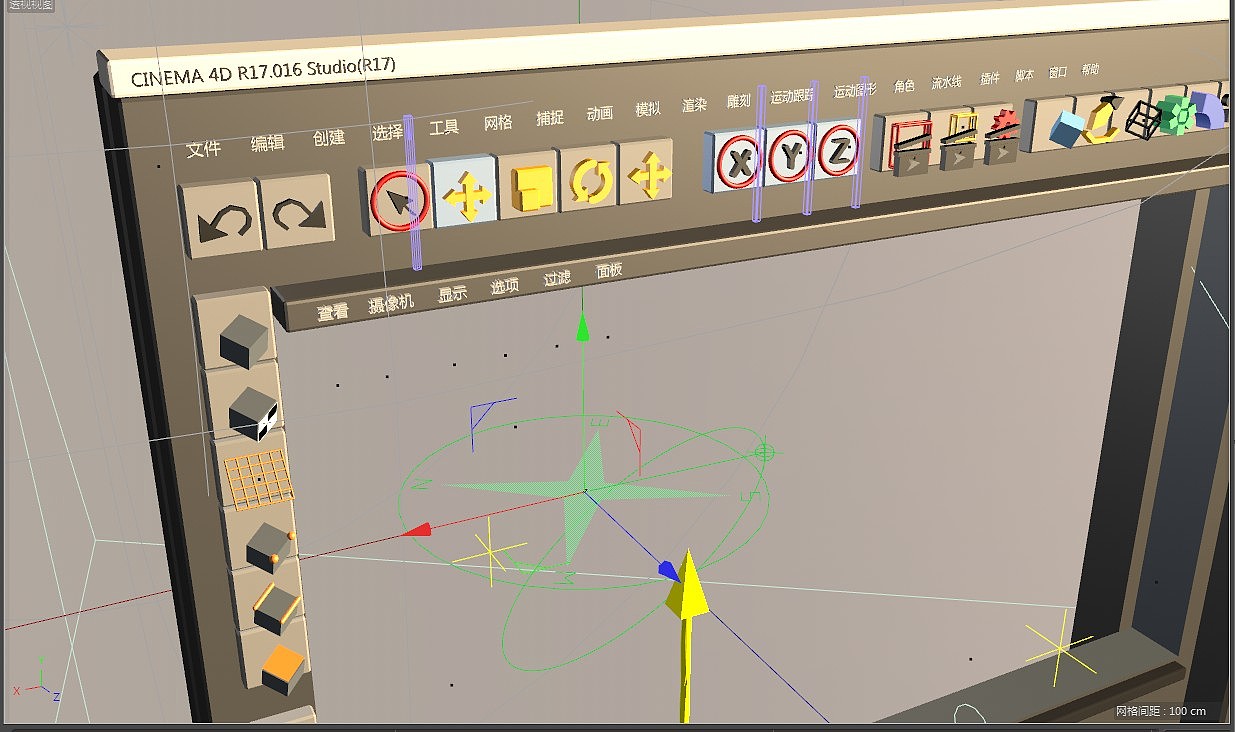1235x732 pixels.
Task: Open the 创建 menu
Action: coord(328,138)
